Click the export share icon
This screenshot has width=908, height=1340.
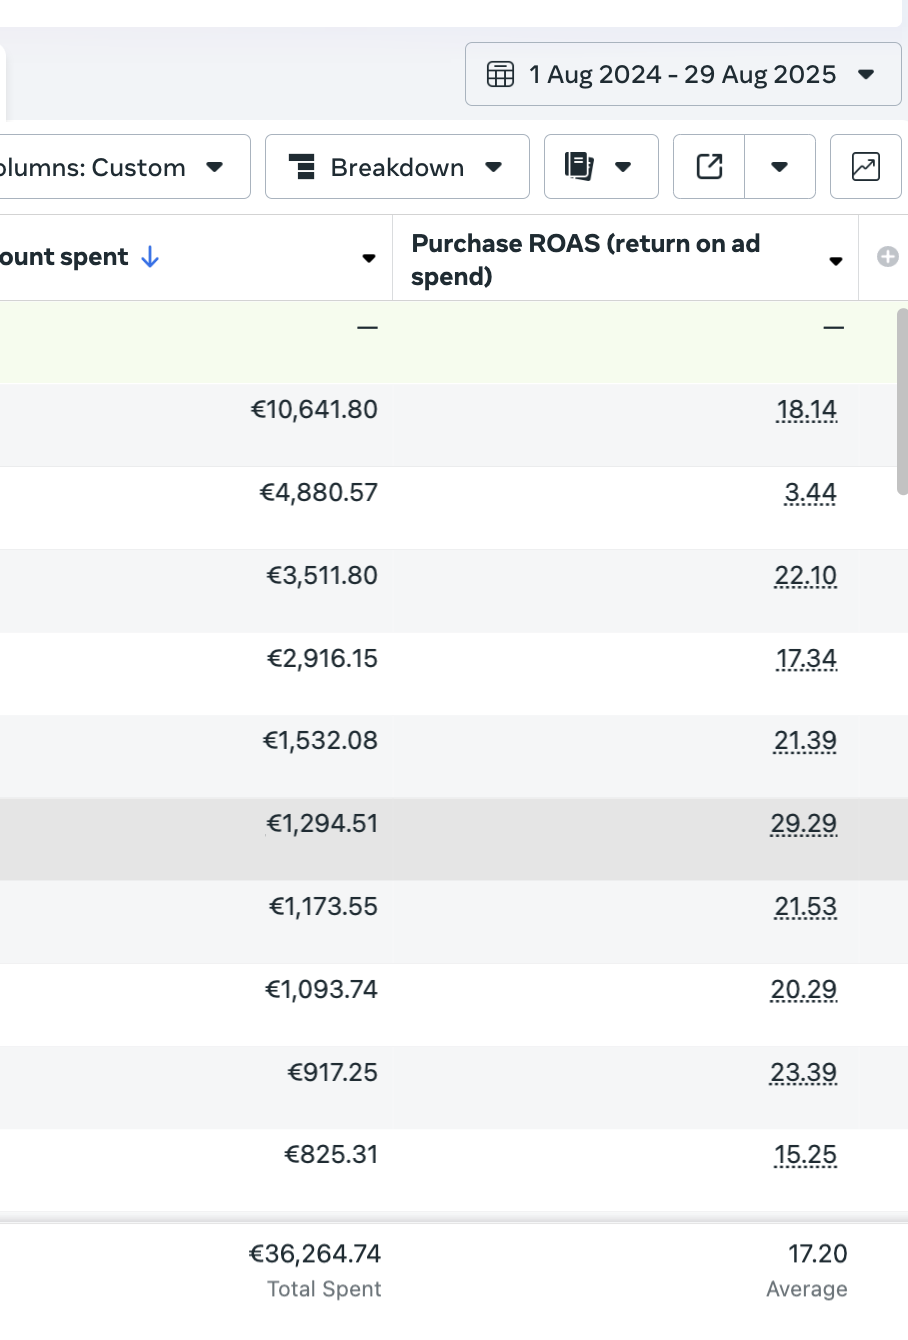point(709,166)
